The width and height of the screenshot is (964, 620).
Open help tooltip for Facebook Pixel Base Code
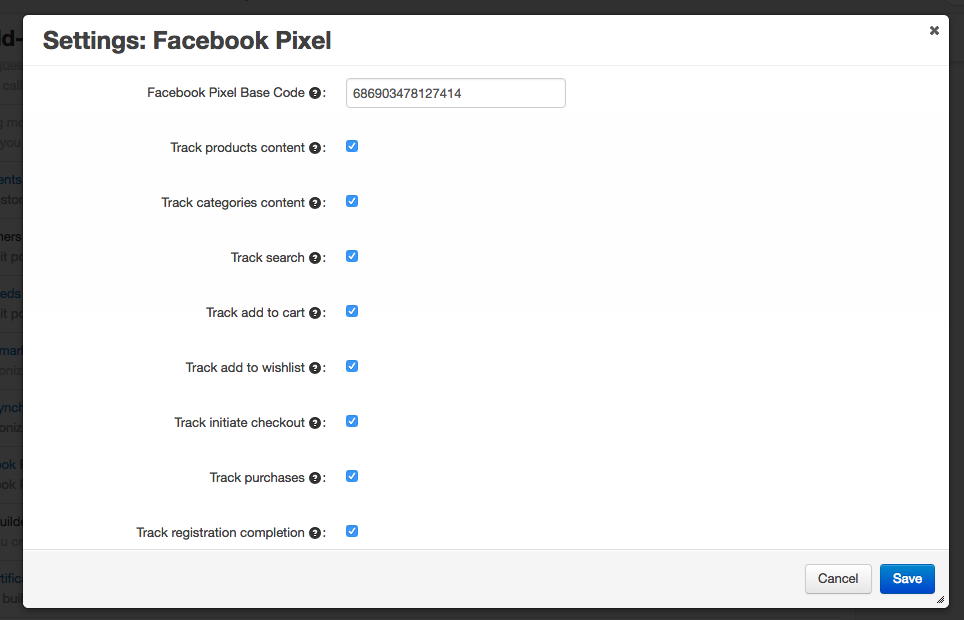315,93
